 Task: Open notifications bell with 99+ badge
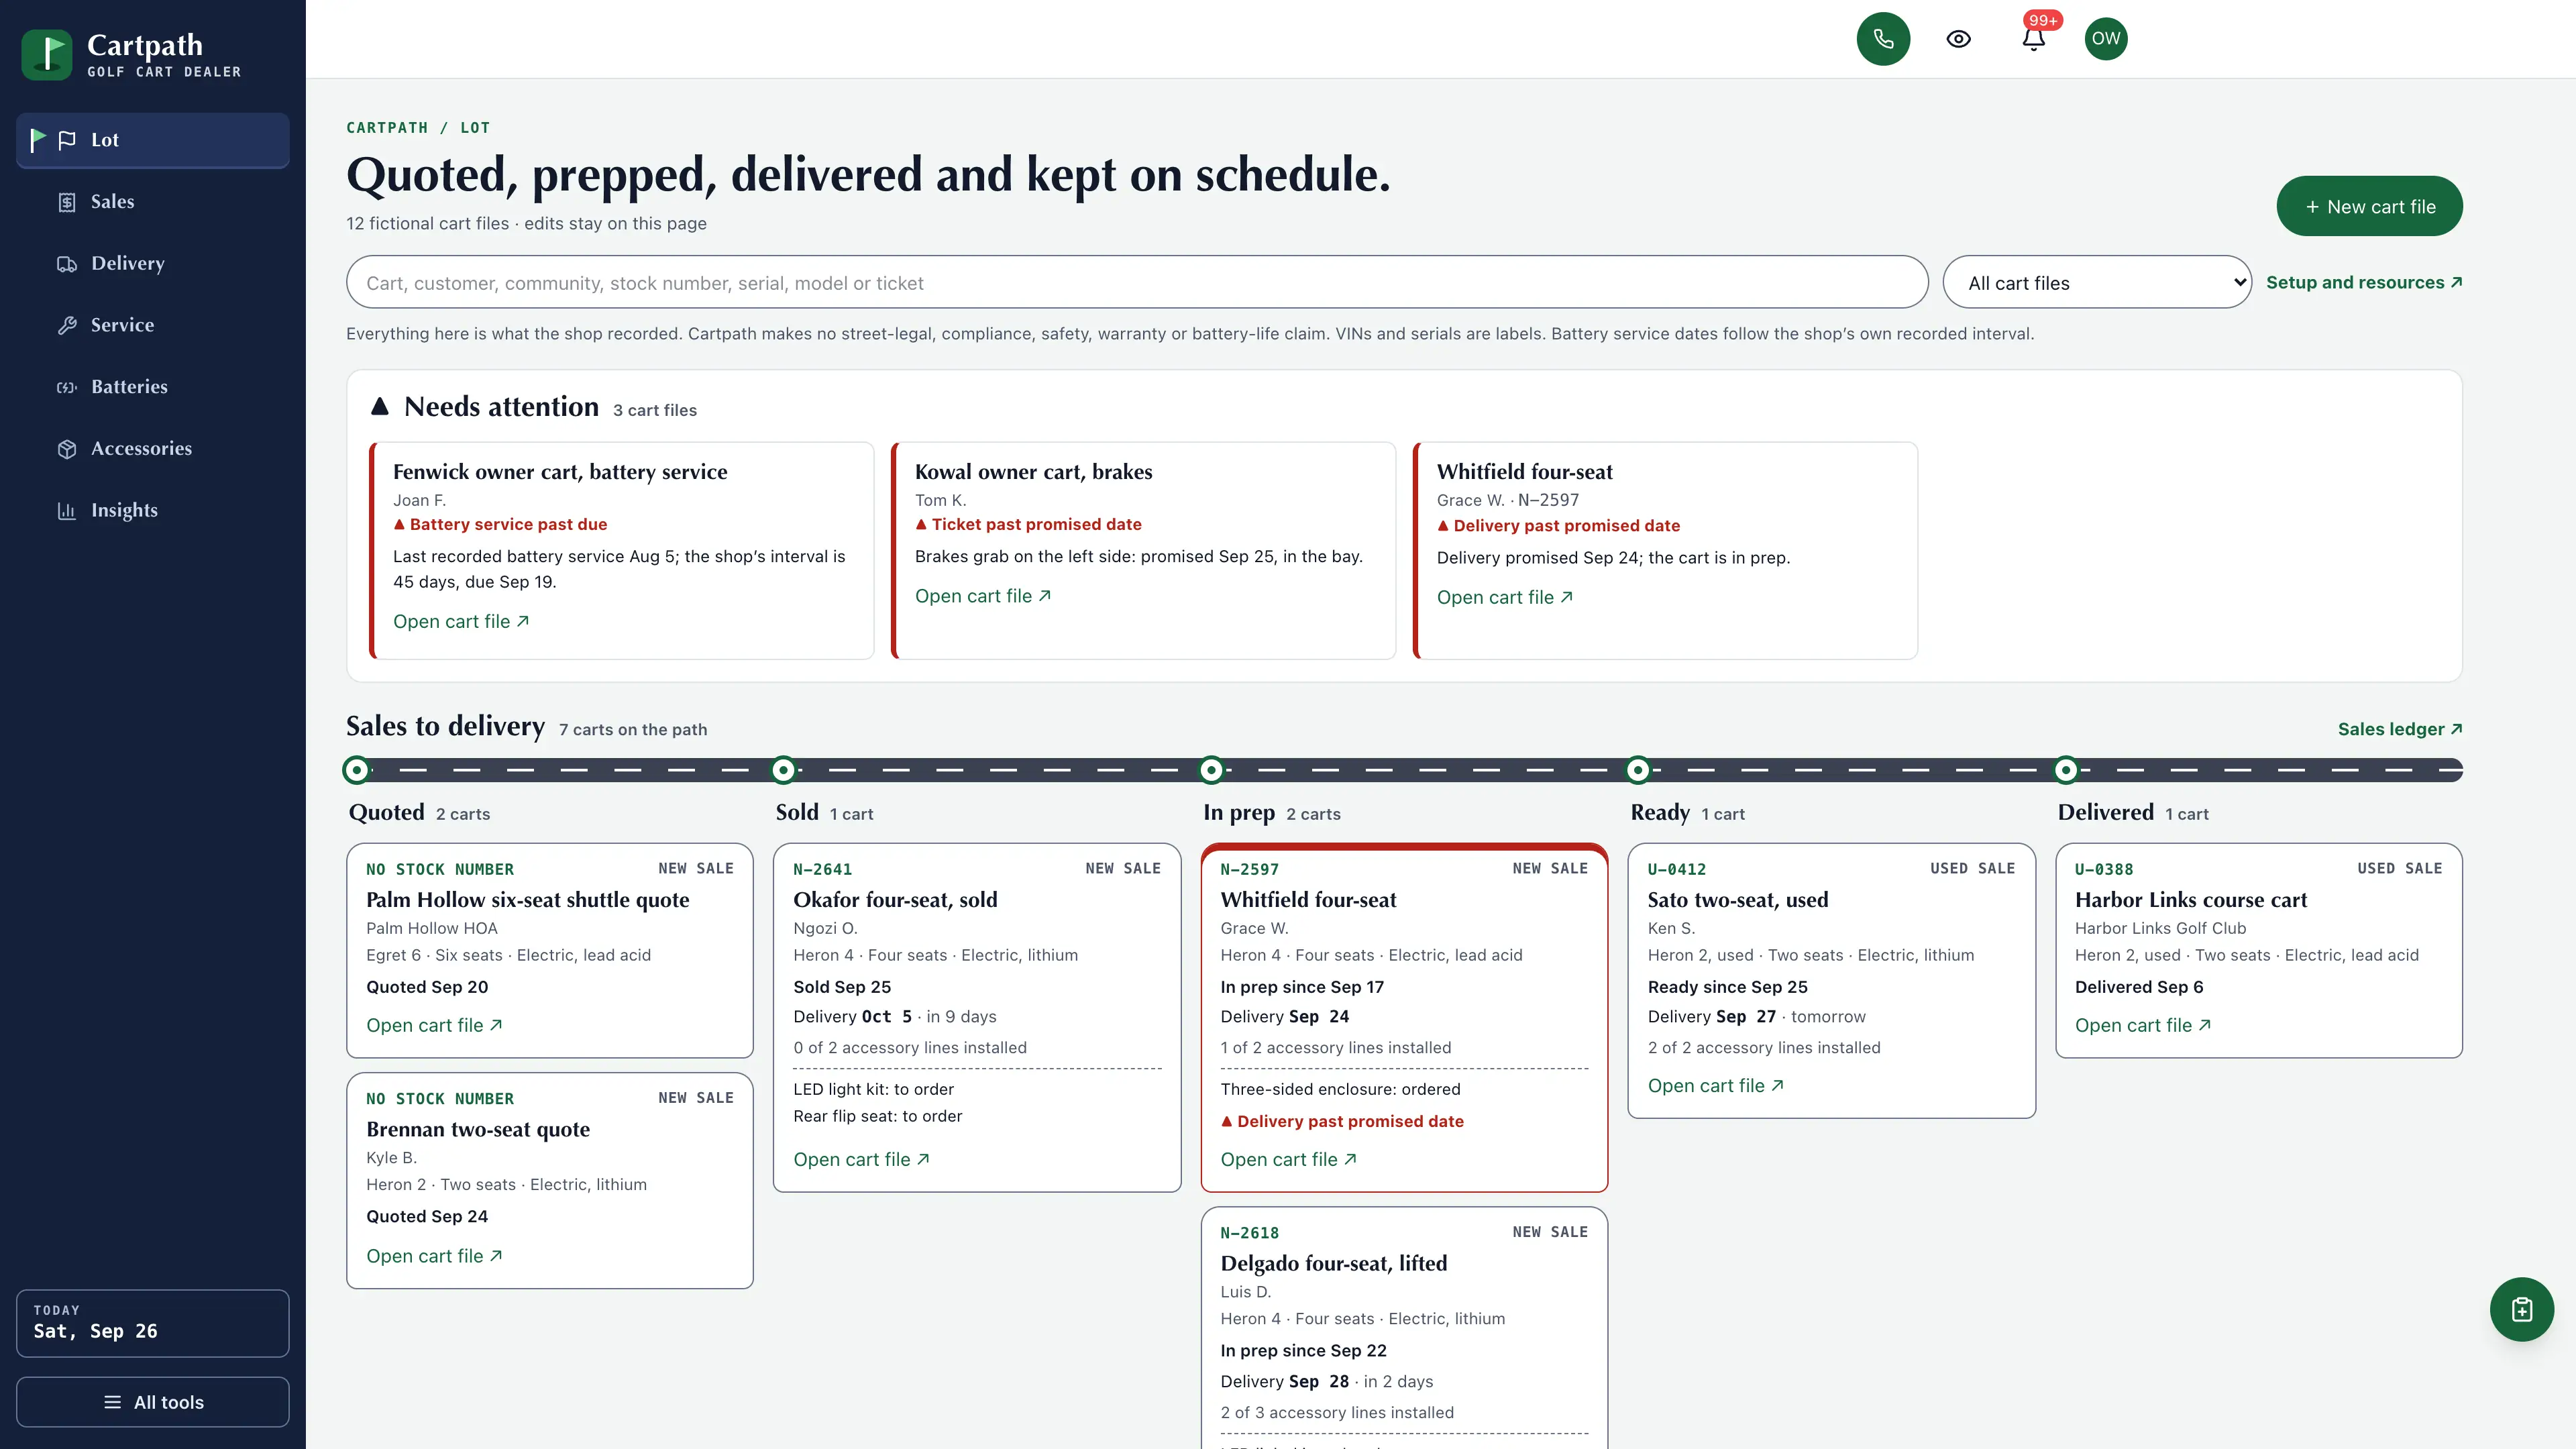coord(2034,38)
